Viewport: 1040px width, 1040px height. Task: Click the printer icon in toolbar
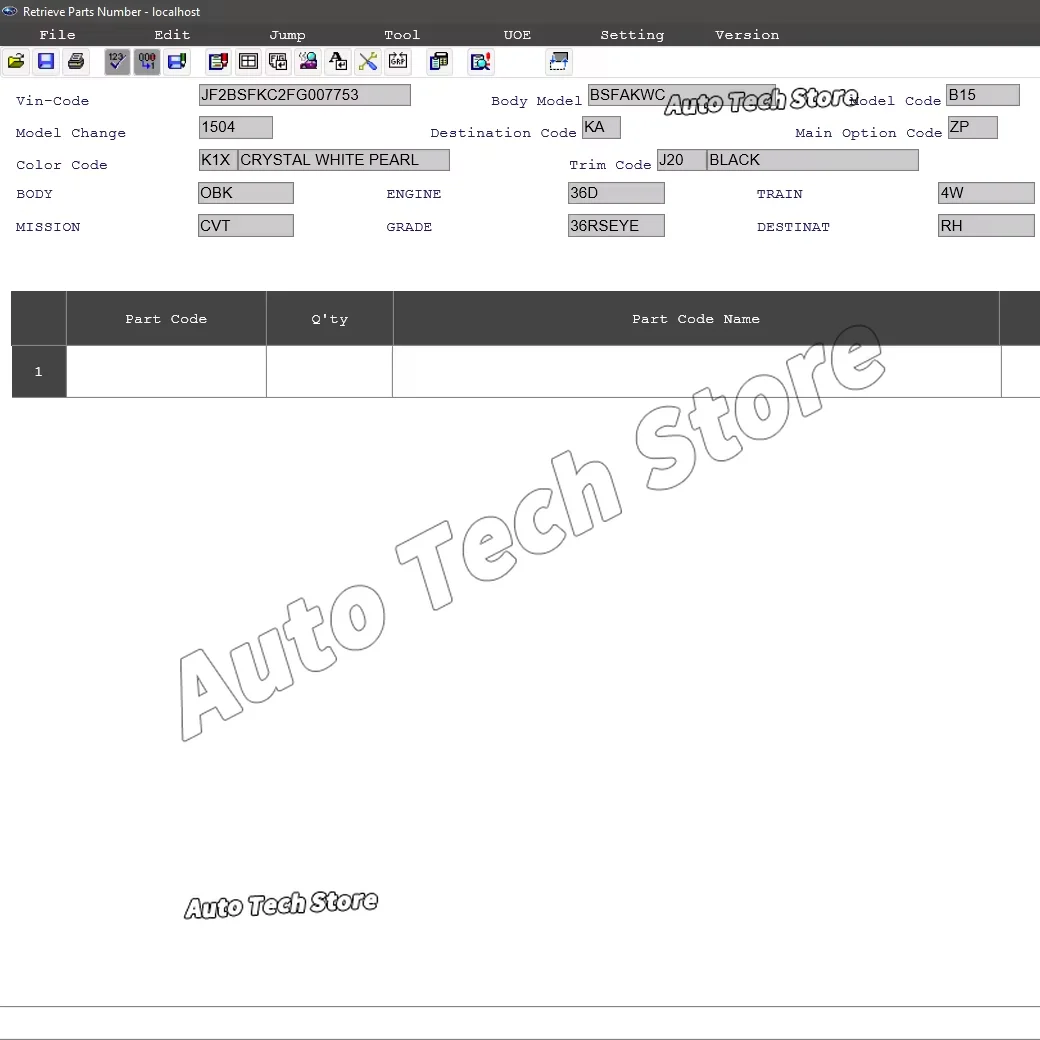76,62
